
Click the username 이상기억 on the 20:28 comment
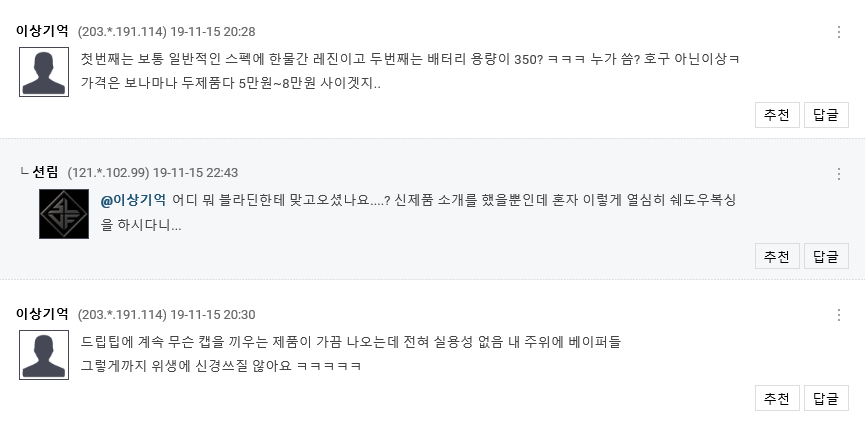pos(42,32)
